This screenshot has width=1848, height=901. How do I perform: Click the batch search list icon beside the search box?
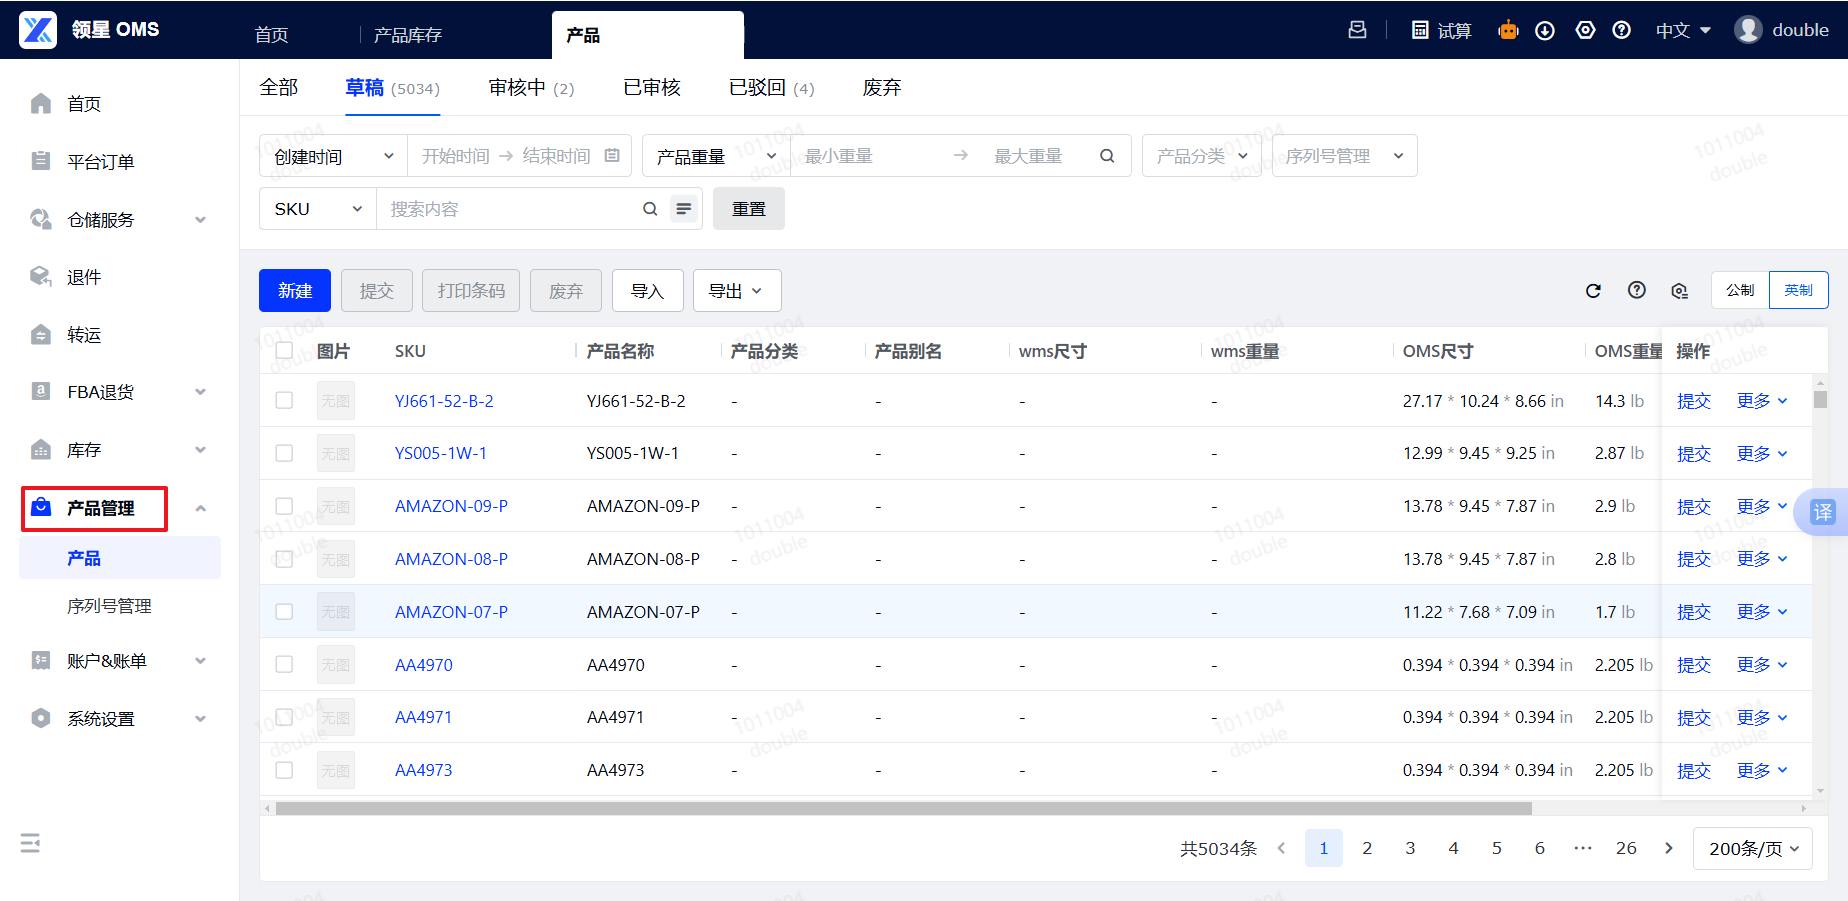click(684, 209)
